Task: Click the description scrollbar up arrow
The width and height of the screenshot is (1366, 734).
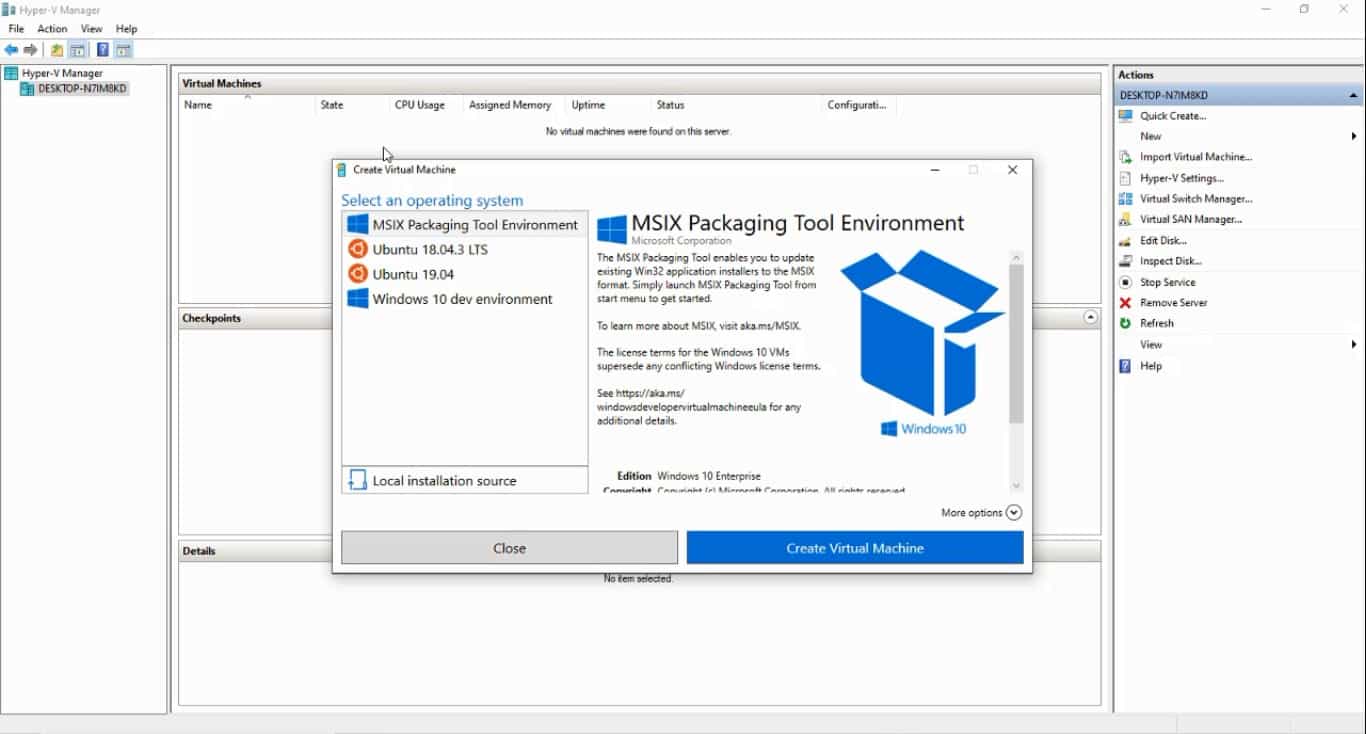Action: point(1016,257)
